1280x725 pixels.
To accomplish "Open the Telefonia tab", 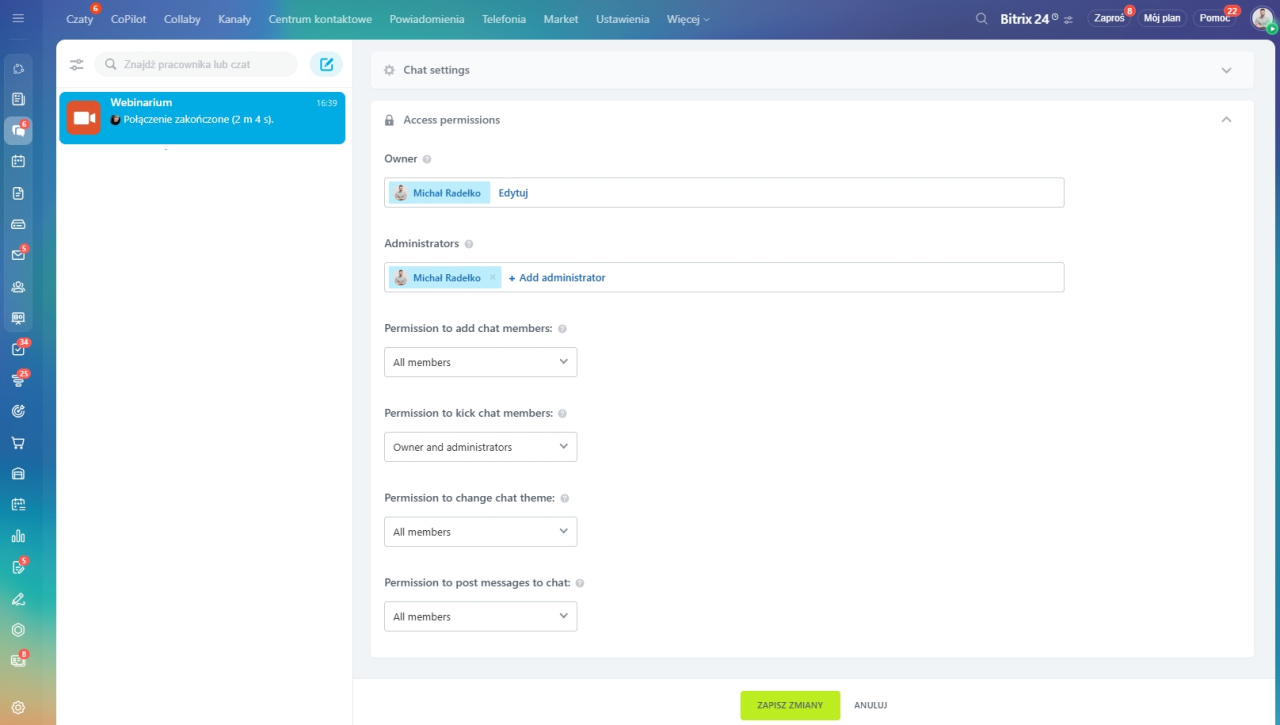I will tap(504, 19).
